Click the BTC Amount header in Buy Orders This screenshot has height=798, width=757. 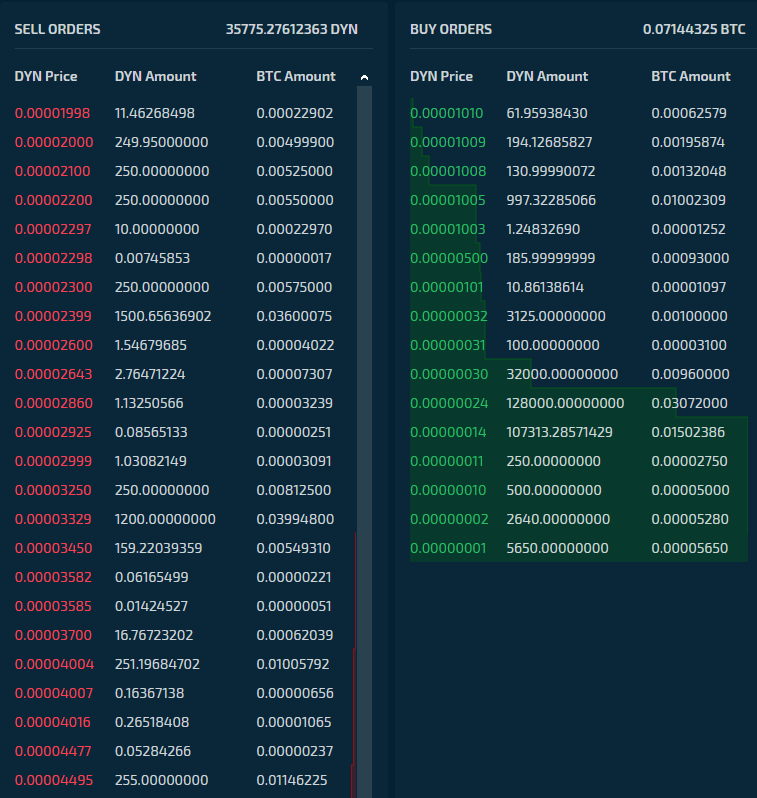pyautogui.click(x=691, y=76)
